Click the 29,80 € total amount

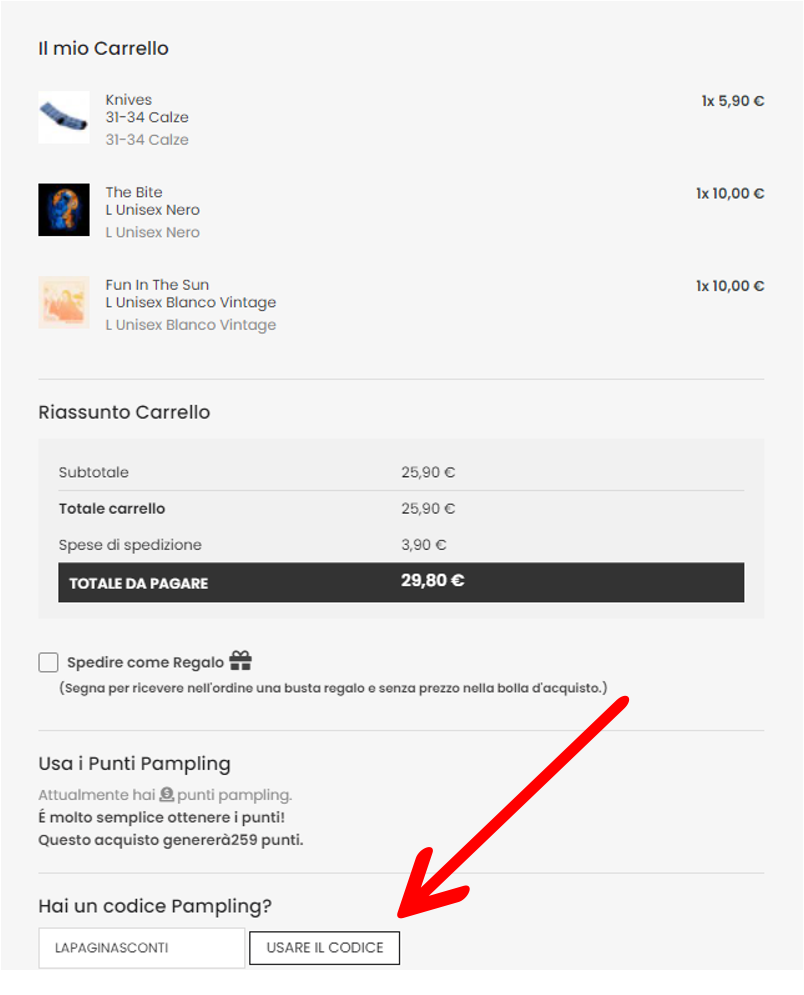point(432,580)
